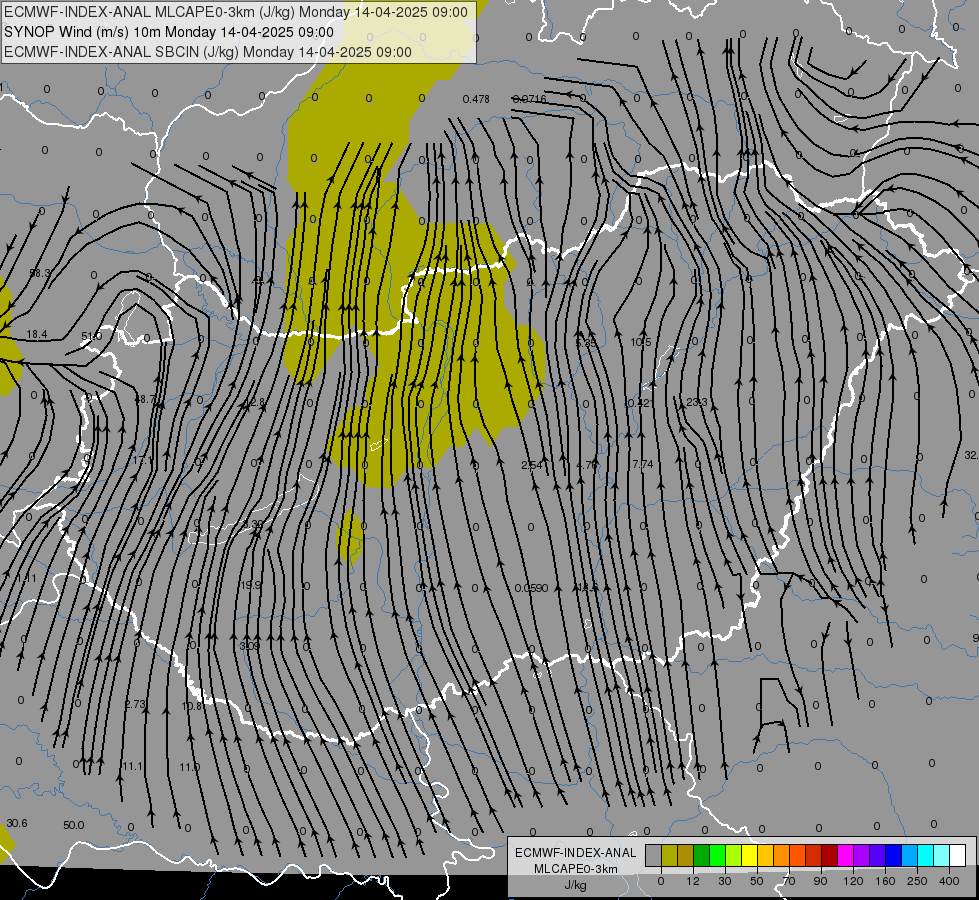The width and height of the screenshot is (979, 900).
Task: Click the 48.7 grid value
Action: 145,399
